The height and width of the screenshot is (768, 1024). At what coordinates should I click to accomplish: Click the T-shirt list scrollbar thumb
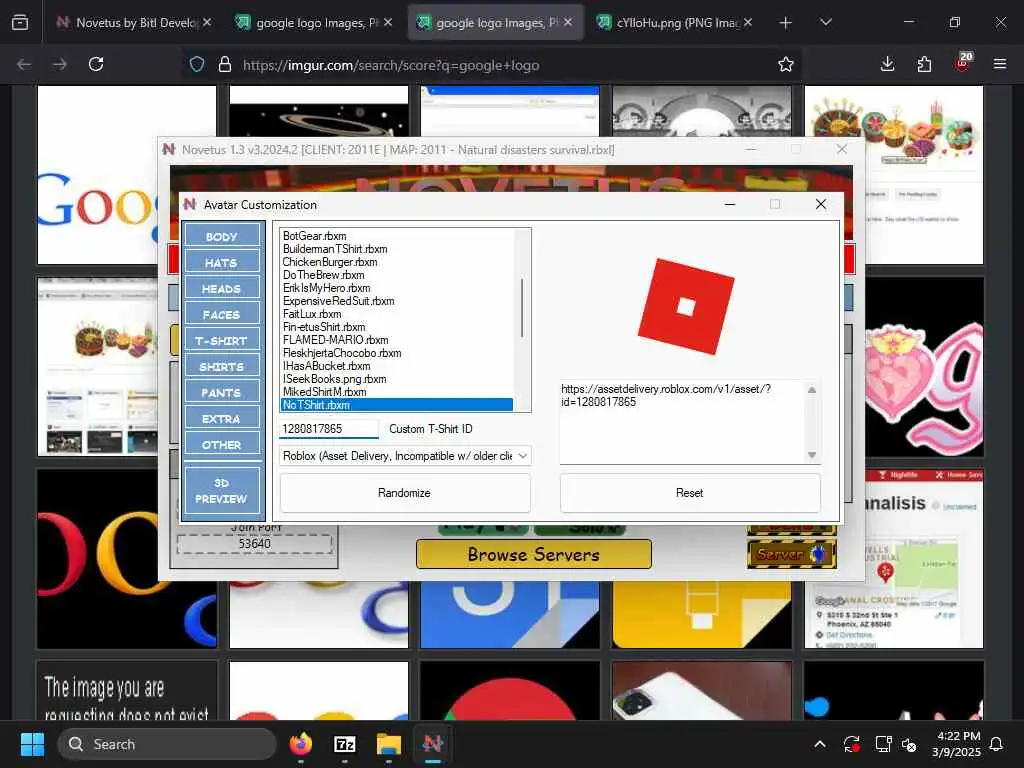click(x=522, y=308)
